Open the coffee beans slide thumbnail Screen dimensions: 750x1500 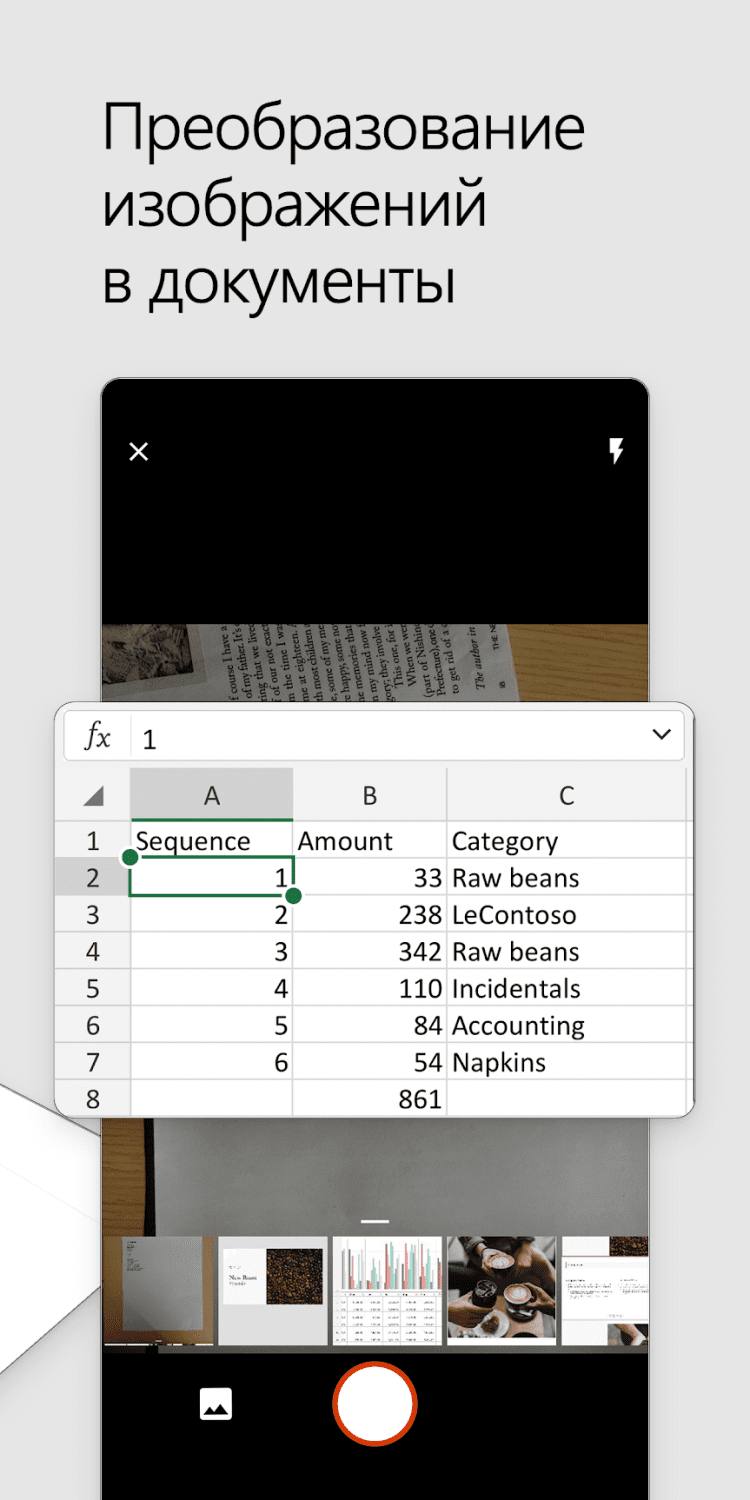[x=273, y=1291]
